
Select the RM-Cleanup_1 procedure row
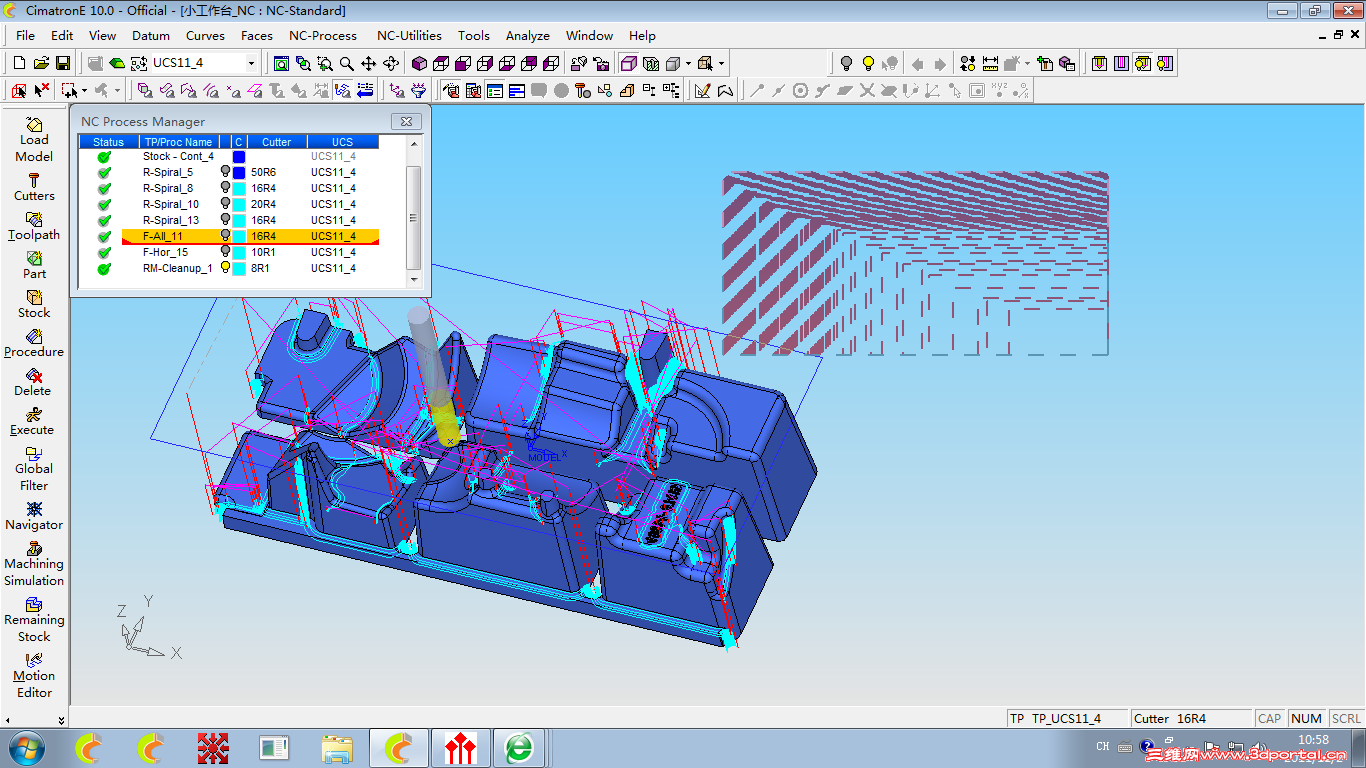(228, 268)
